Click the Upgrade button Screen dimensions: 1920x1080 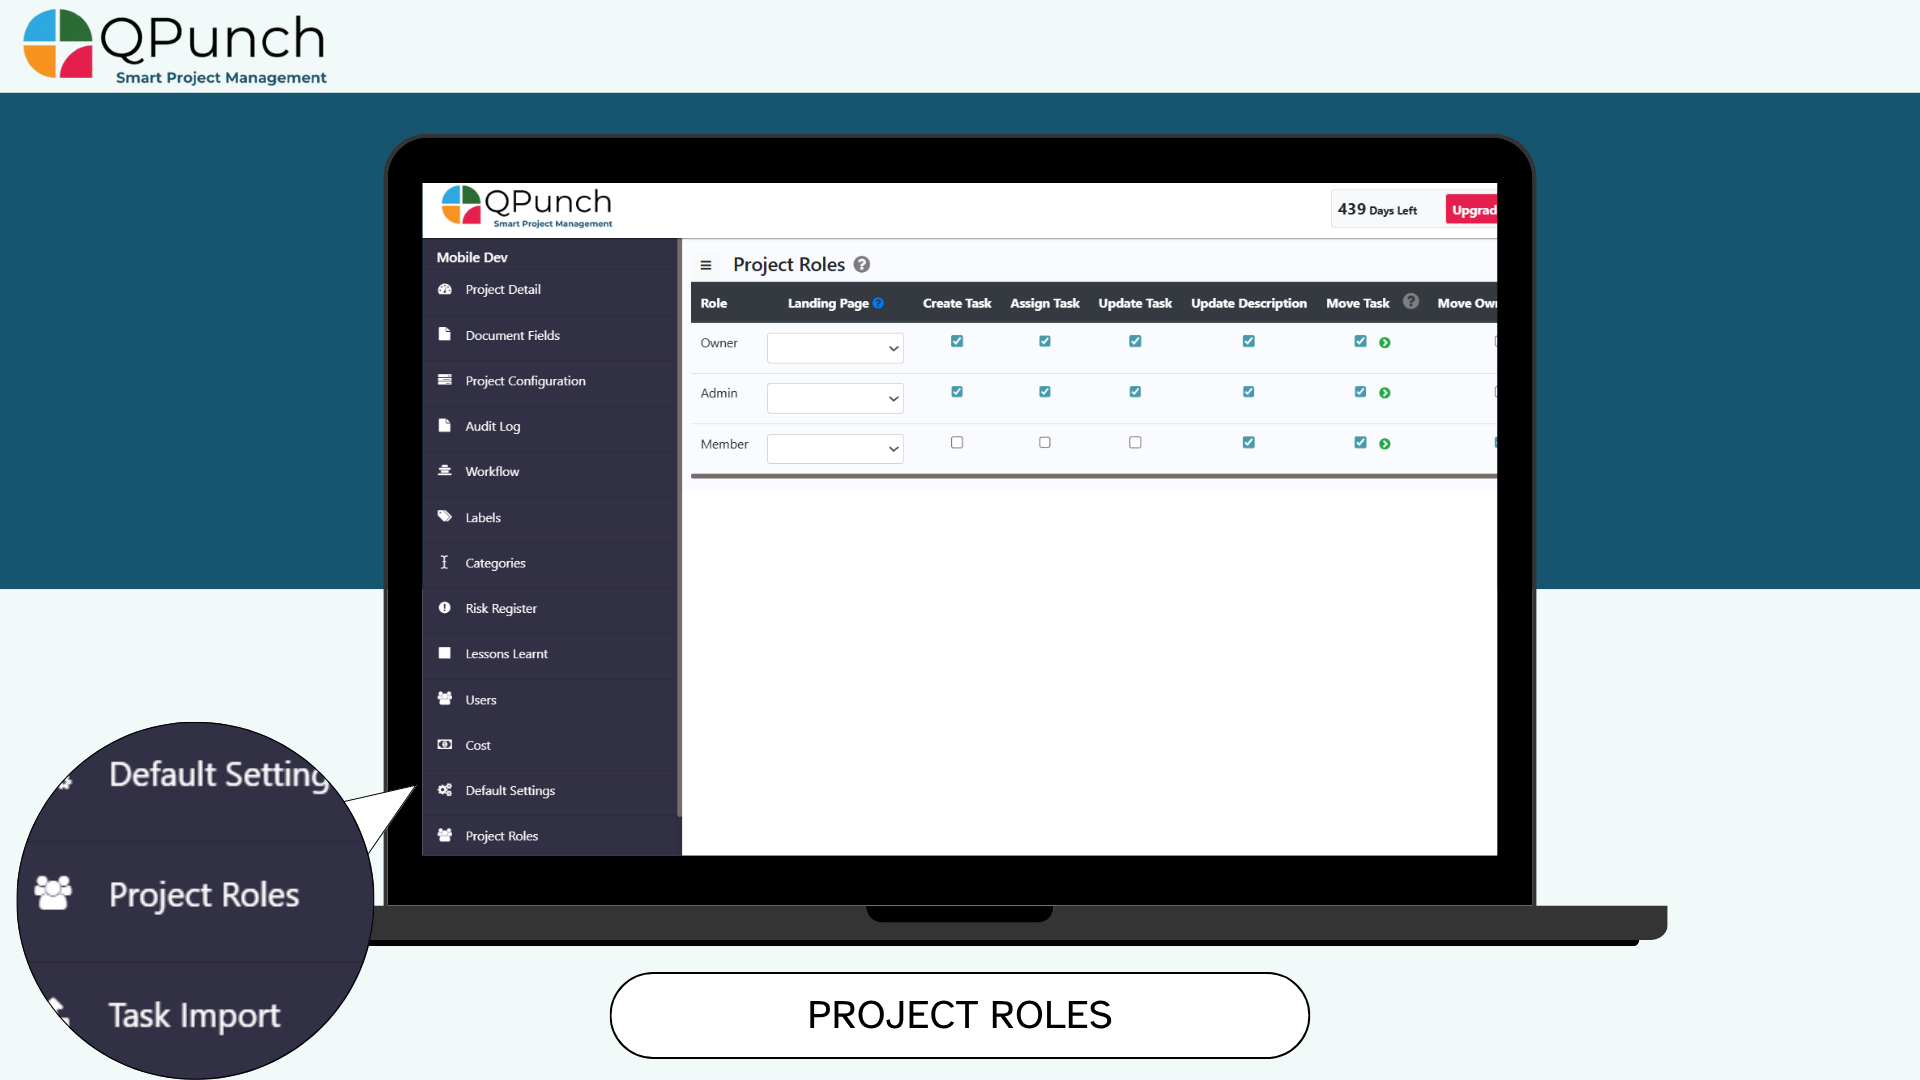(1472, 210)
